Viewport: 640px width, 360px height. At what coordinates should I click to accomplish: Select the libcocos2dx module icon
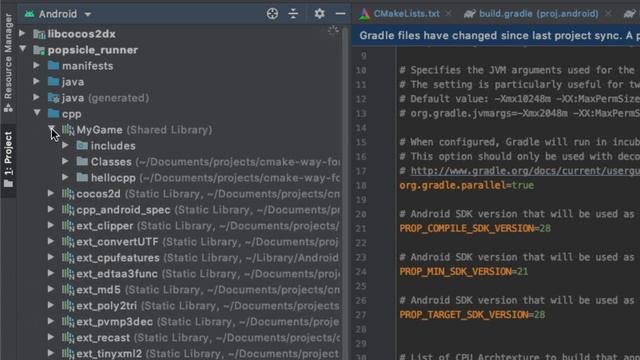(x=39, y=34)
